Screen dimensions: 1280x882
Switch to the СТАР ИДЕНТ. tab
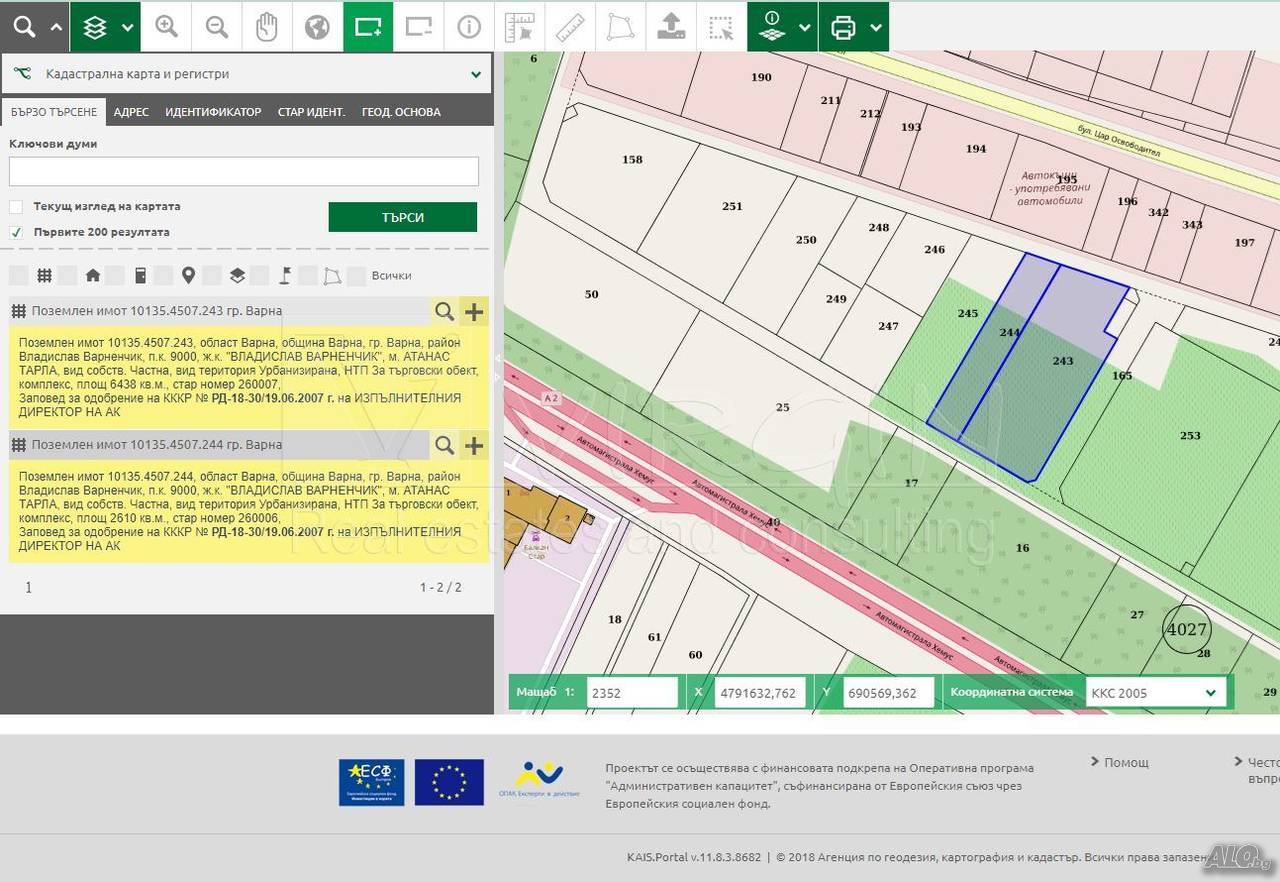tap(311, 112)
